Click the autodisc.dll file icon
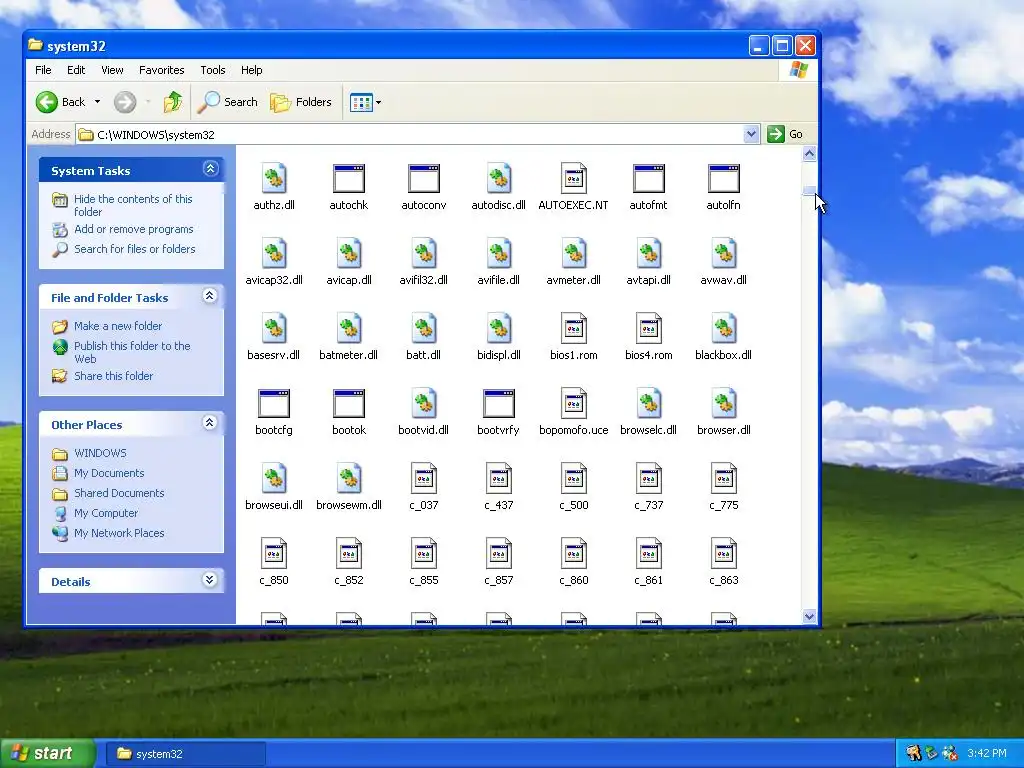Screen dimensions: 1024x768 (x=499, y=178)
